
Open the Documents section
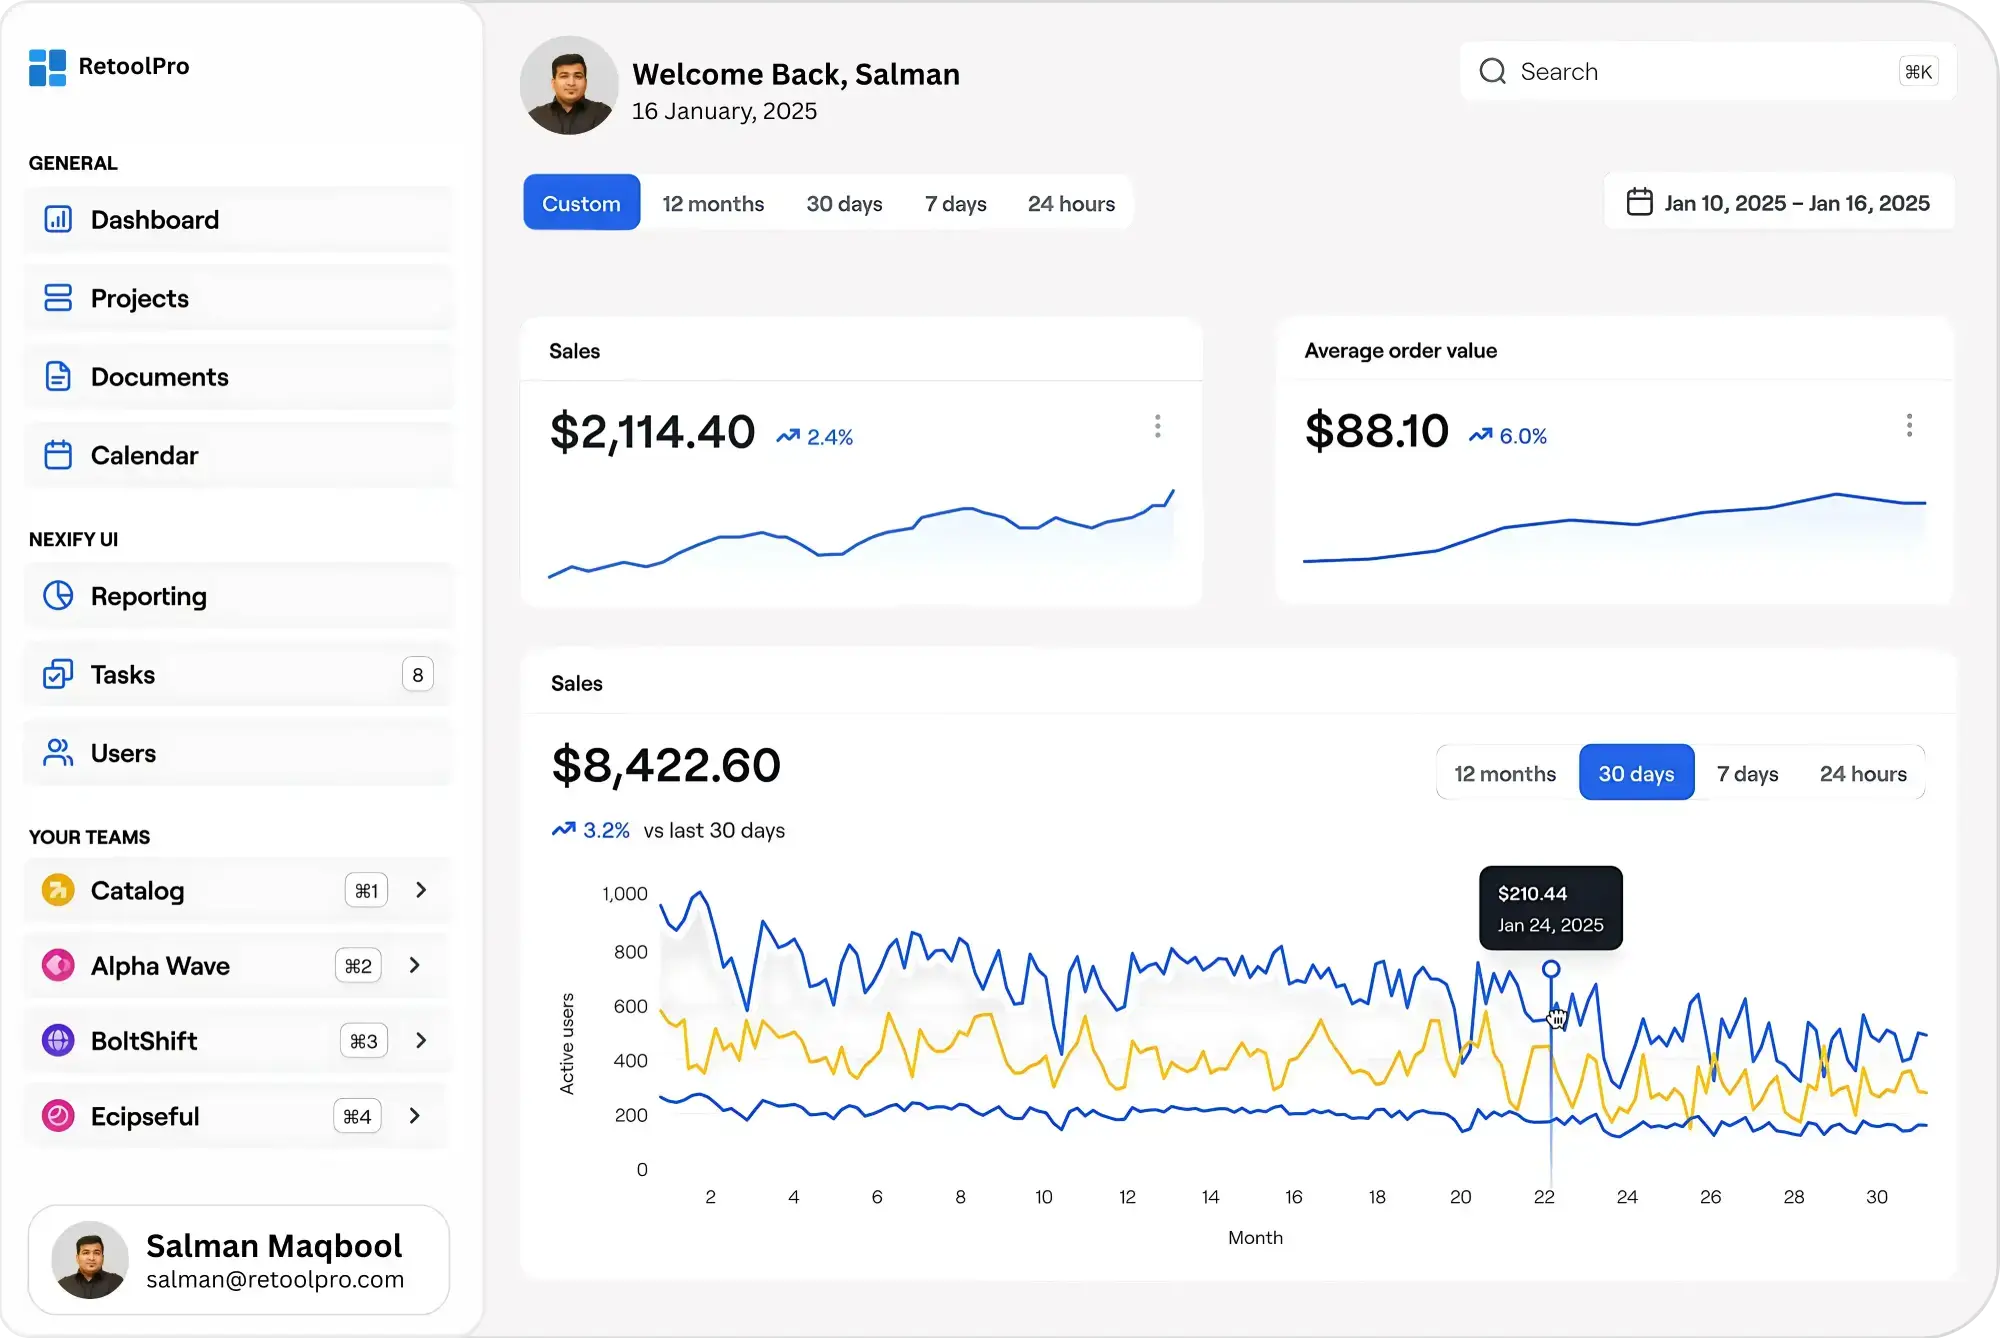coord(158,377)
